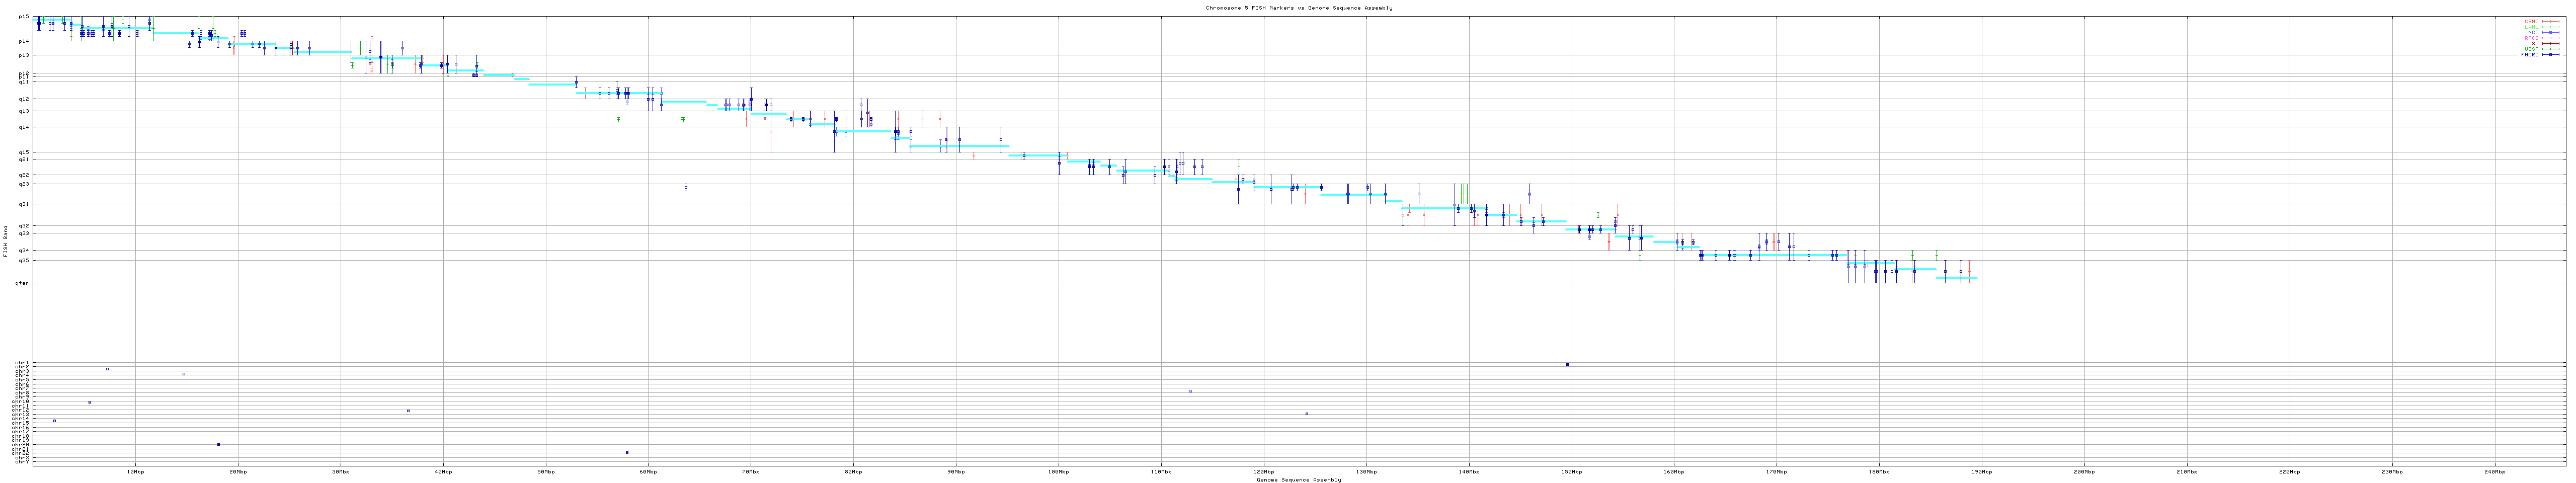2576x483 pixels.
Task: Click the isolated q23 outlier marker near 63Mbp
Action: point(686,188)
